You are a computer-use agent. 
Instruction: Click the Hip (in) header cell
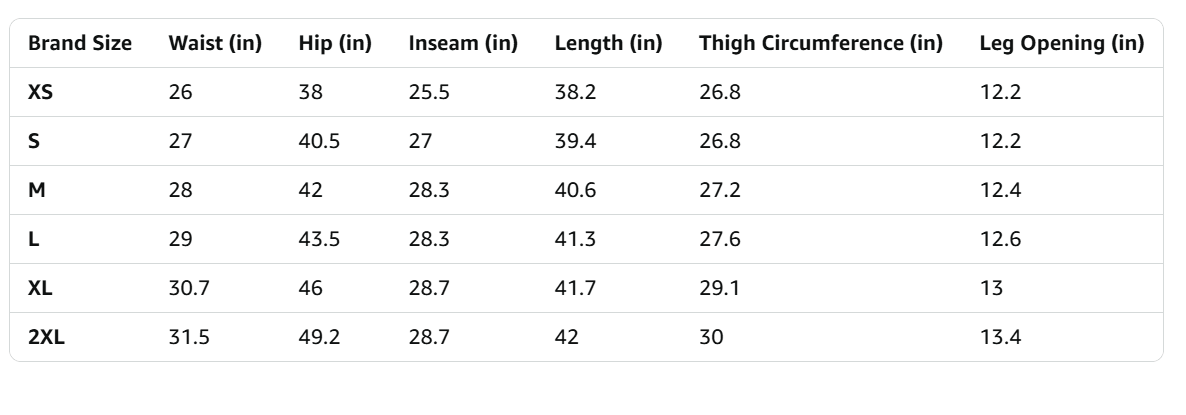pyautogui.click(x=335, y=44)
